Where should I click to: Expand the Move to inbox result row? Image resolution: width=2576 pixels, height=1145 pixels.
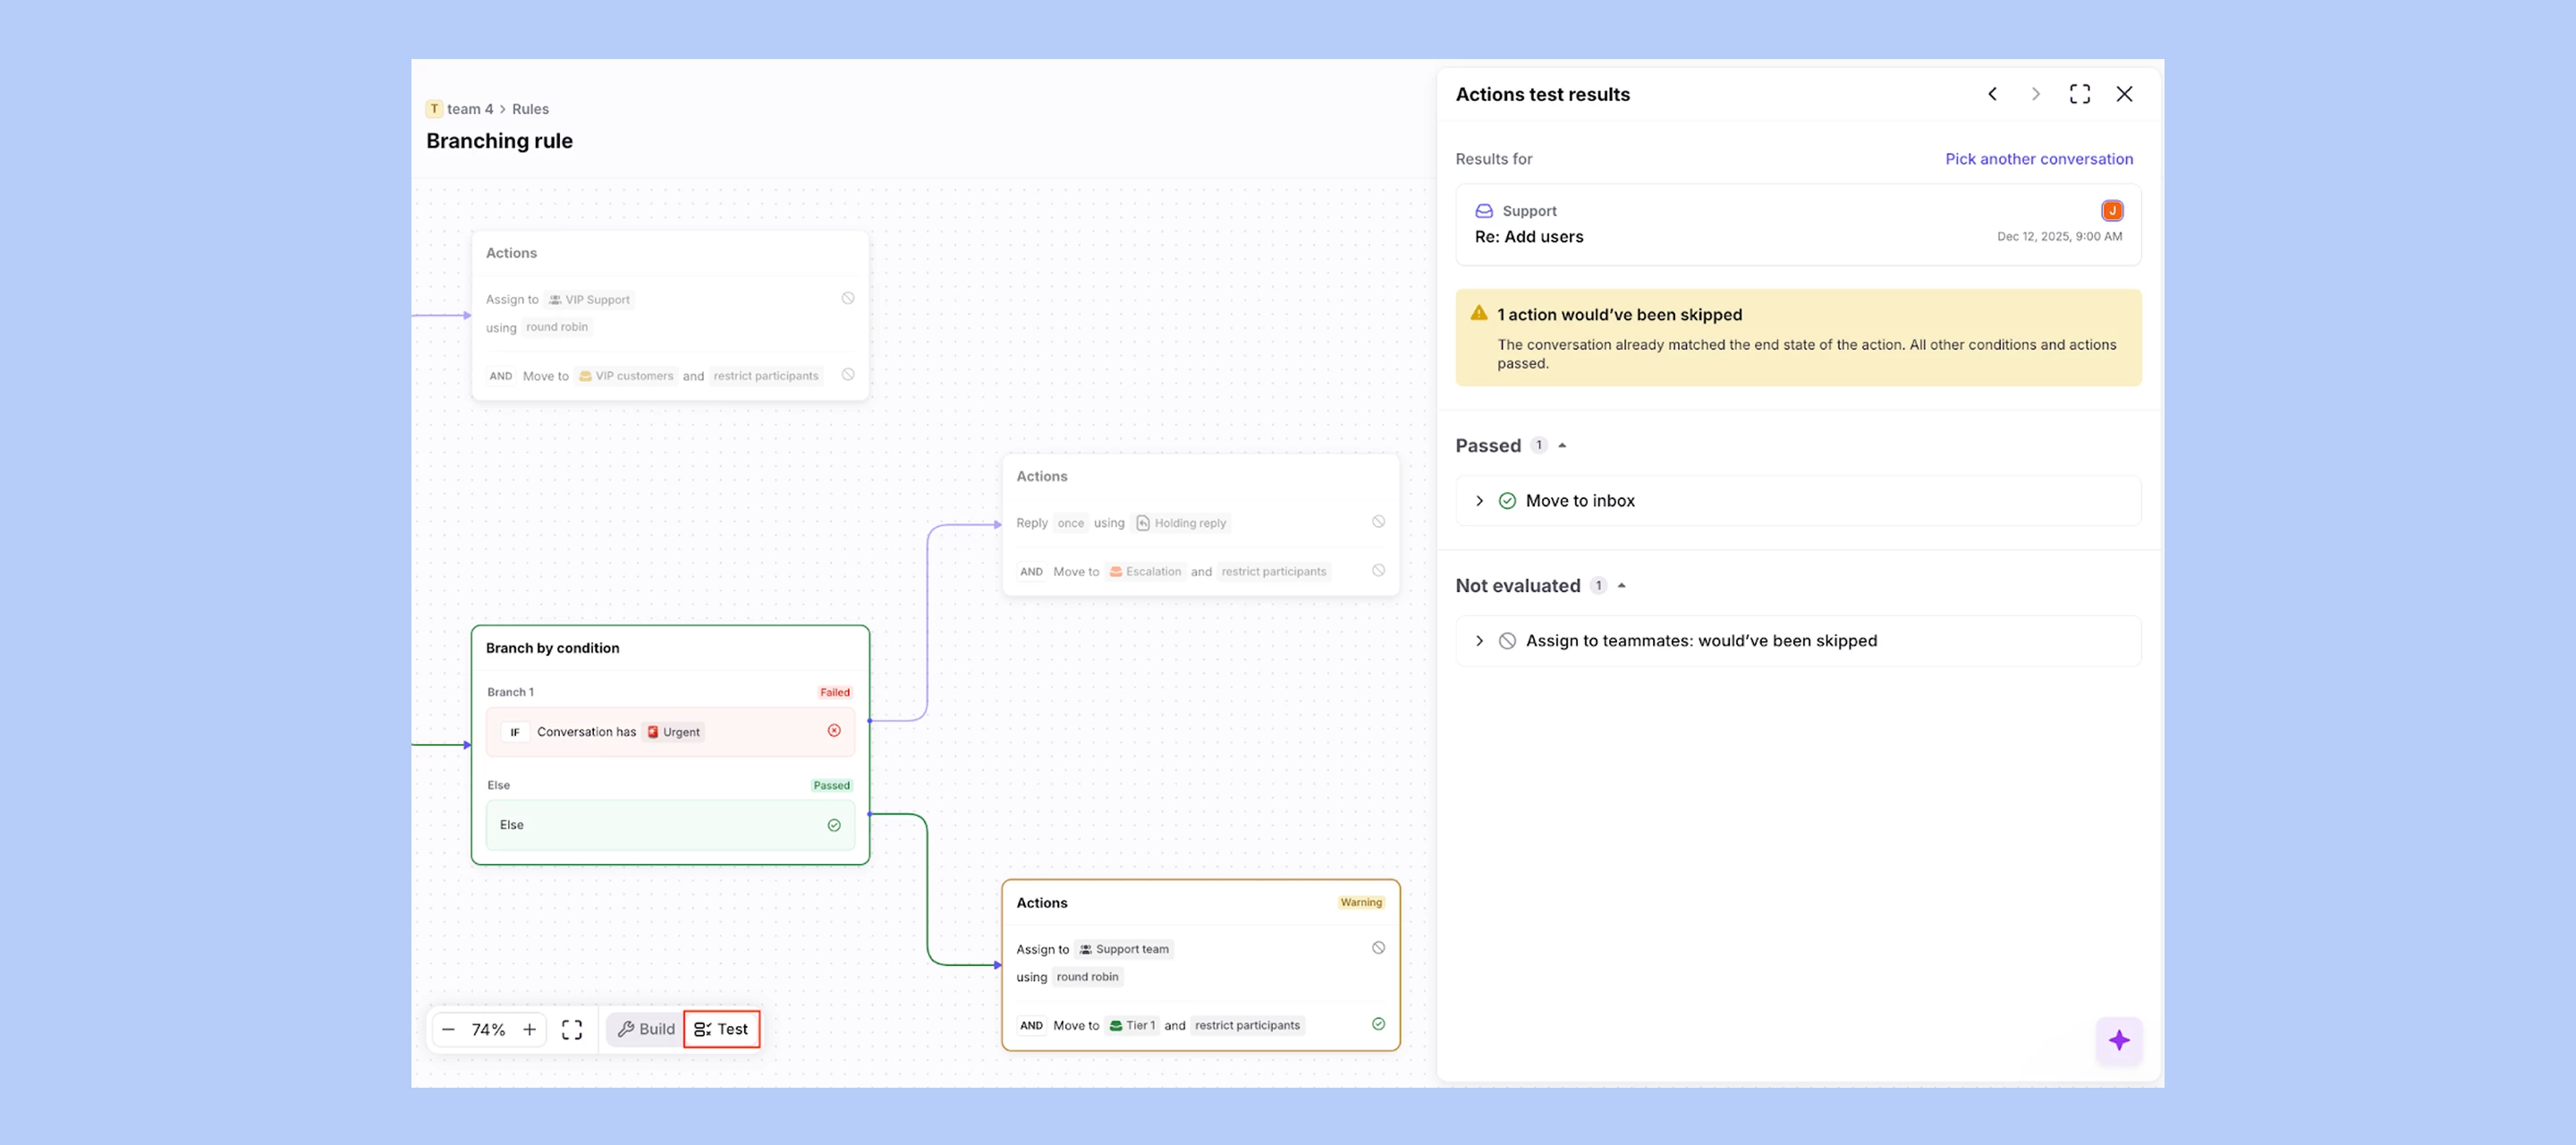tap(1480, 500)
